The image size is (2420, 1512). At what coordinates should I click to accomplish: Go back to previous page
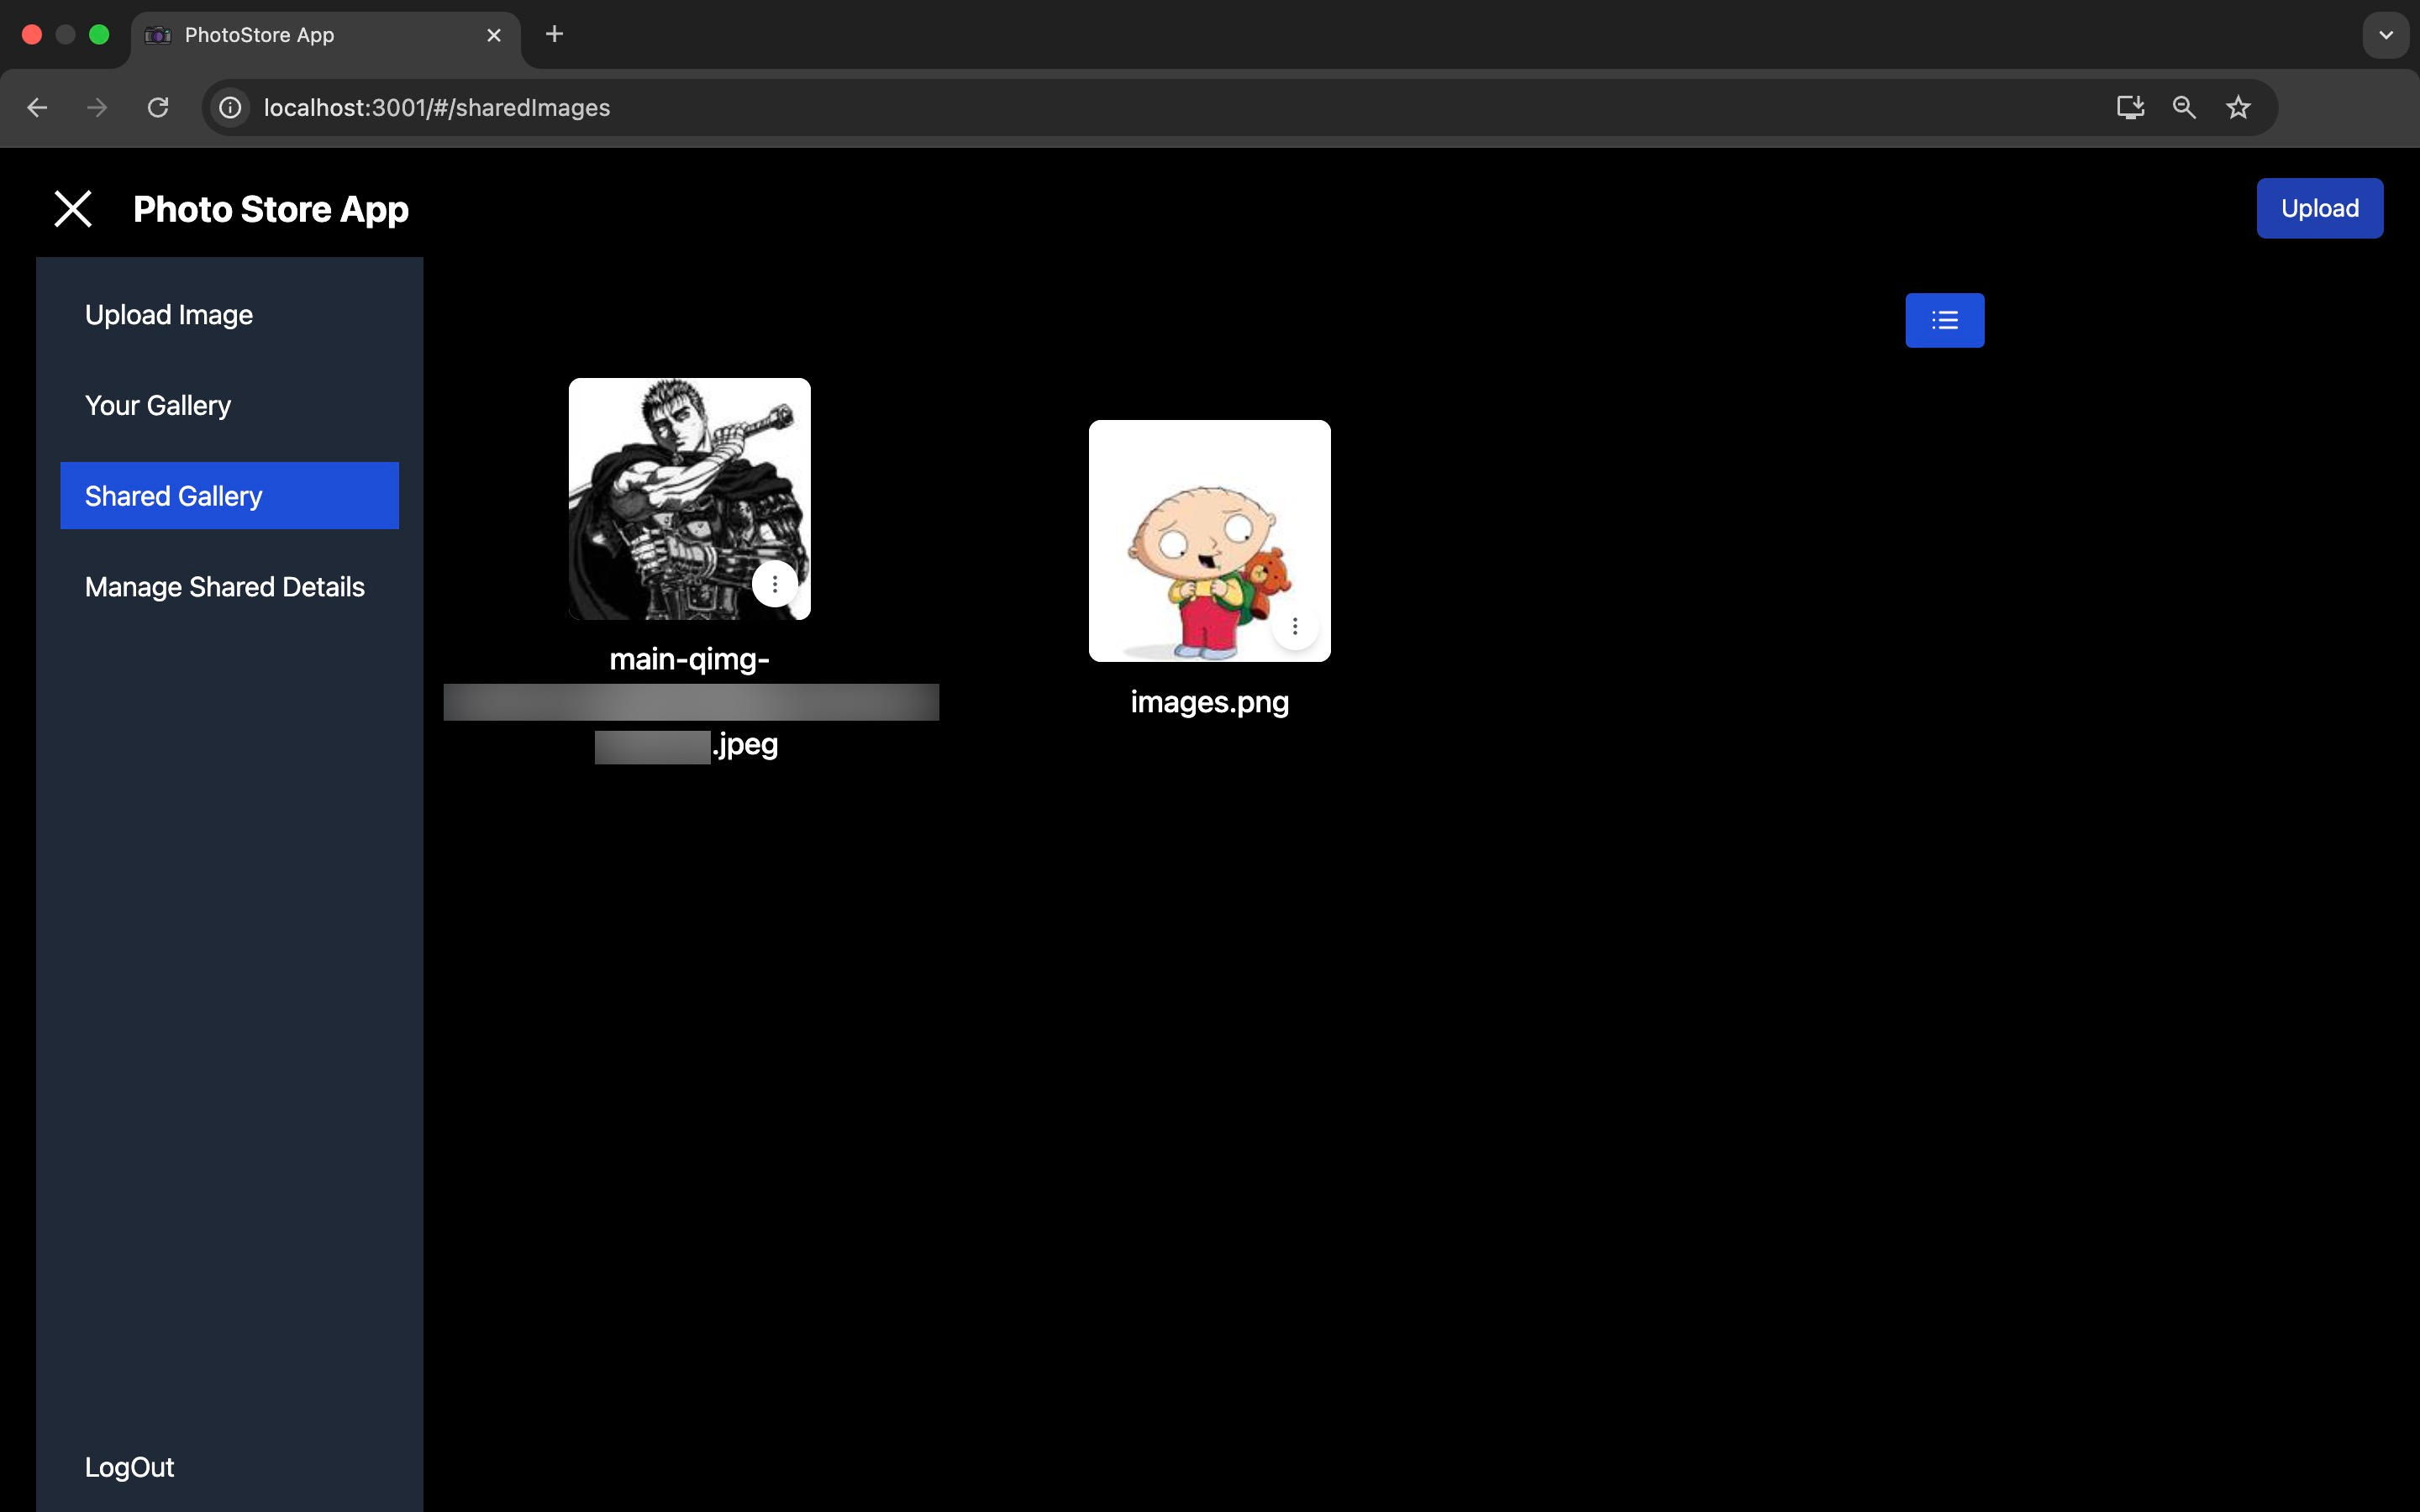37,108
